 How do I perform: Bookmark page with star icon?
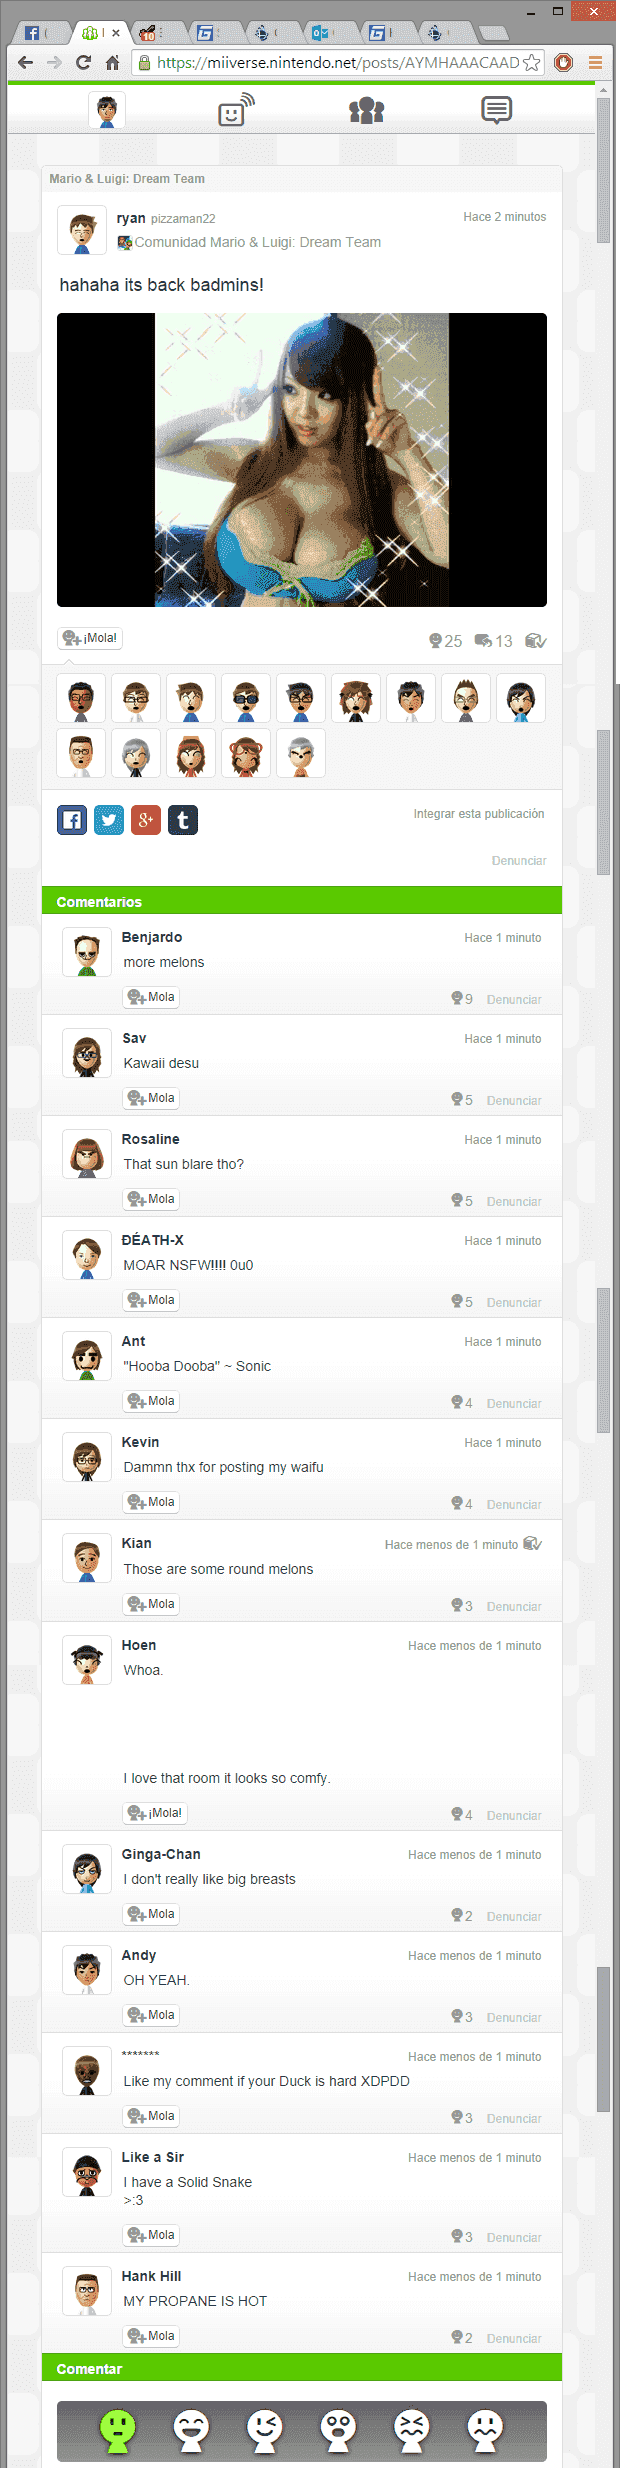point(532,63)
